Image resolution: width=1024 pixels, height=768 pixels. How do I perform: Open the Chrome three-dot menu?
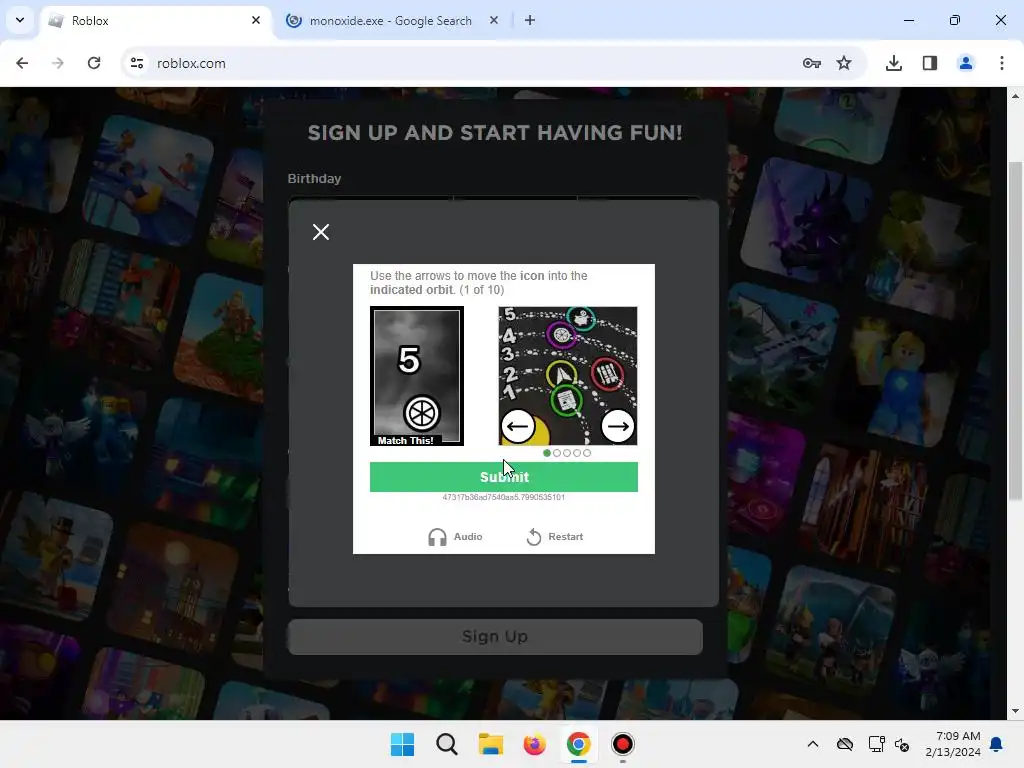[x=1002, y=63]
